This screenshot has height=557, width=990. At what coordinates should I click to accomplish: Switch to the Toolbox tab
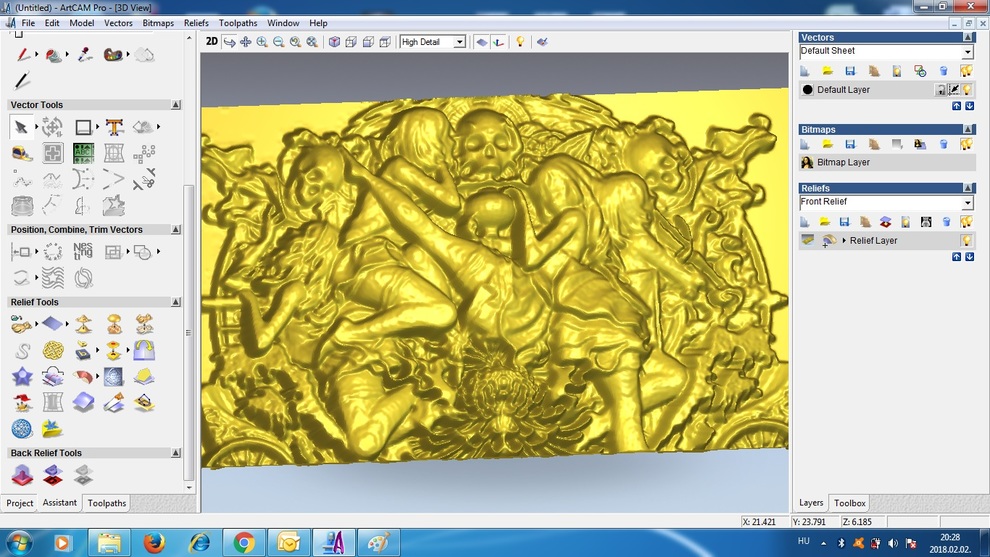[x=849, y=503]
